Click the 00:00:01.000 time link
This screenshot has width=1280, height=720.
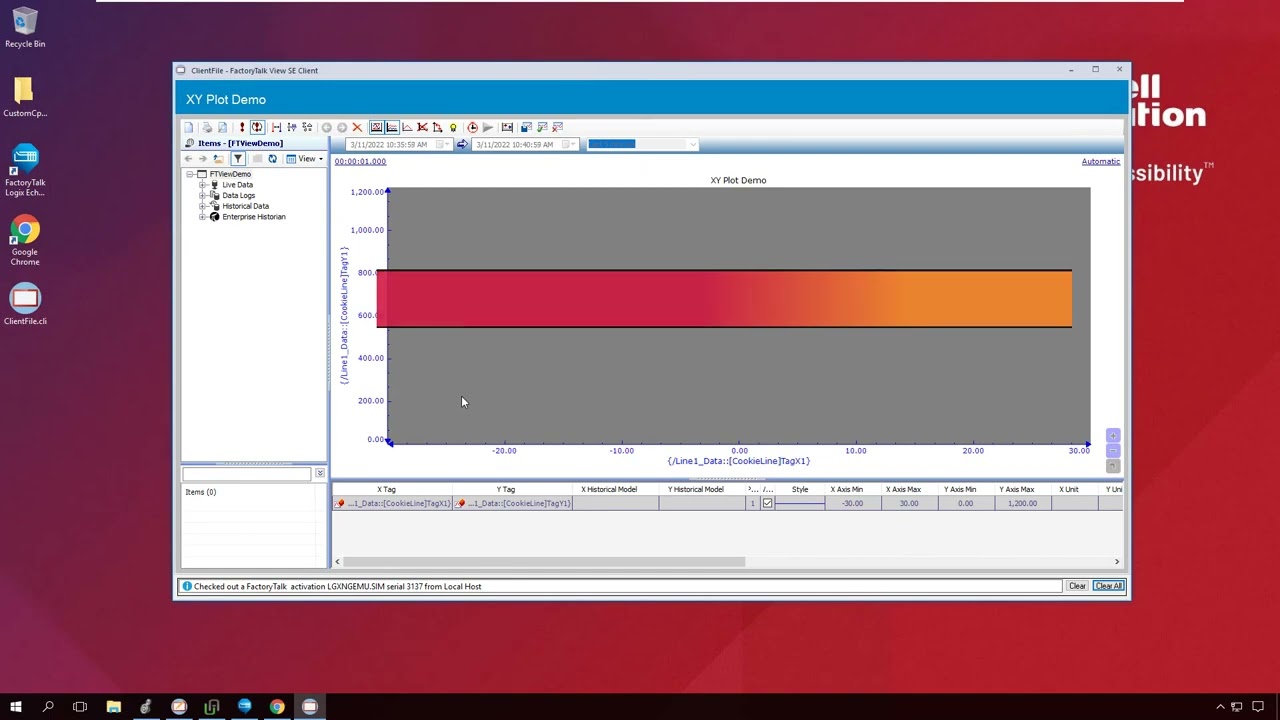pos(360,161)
